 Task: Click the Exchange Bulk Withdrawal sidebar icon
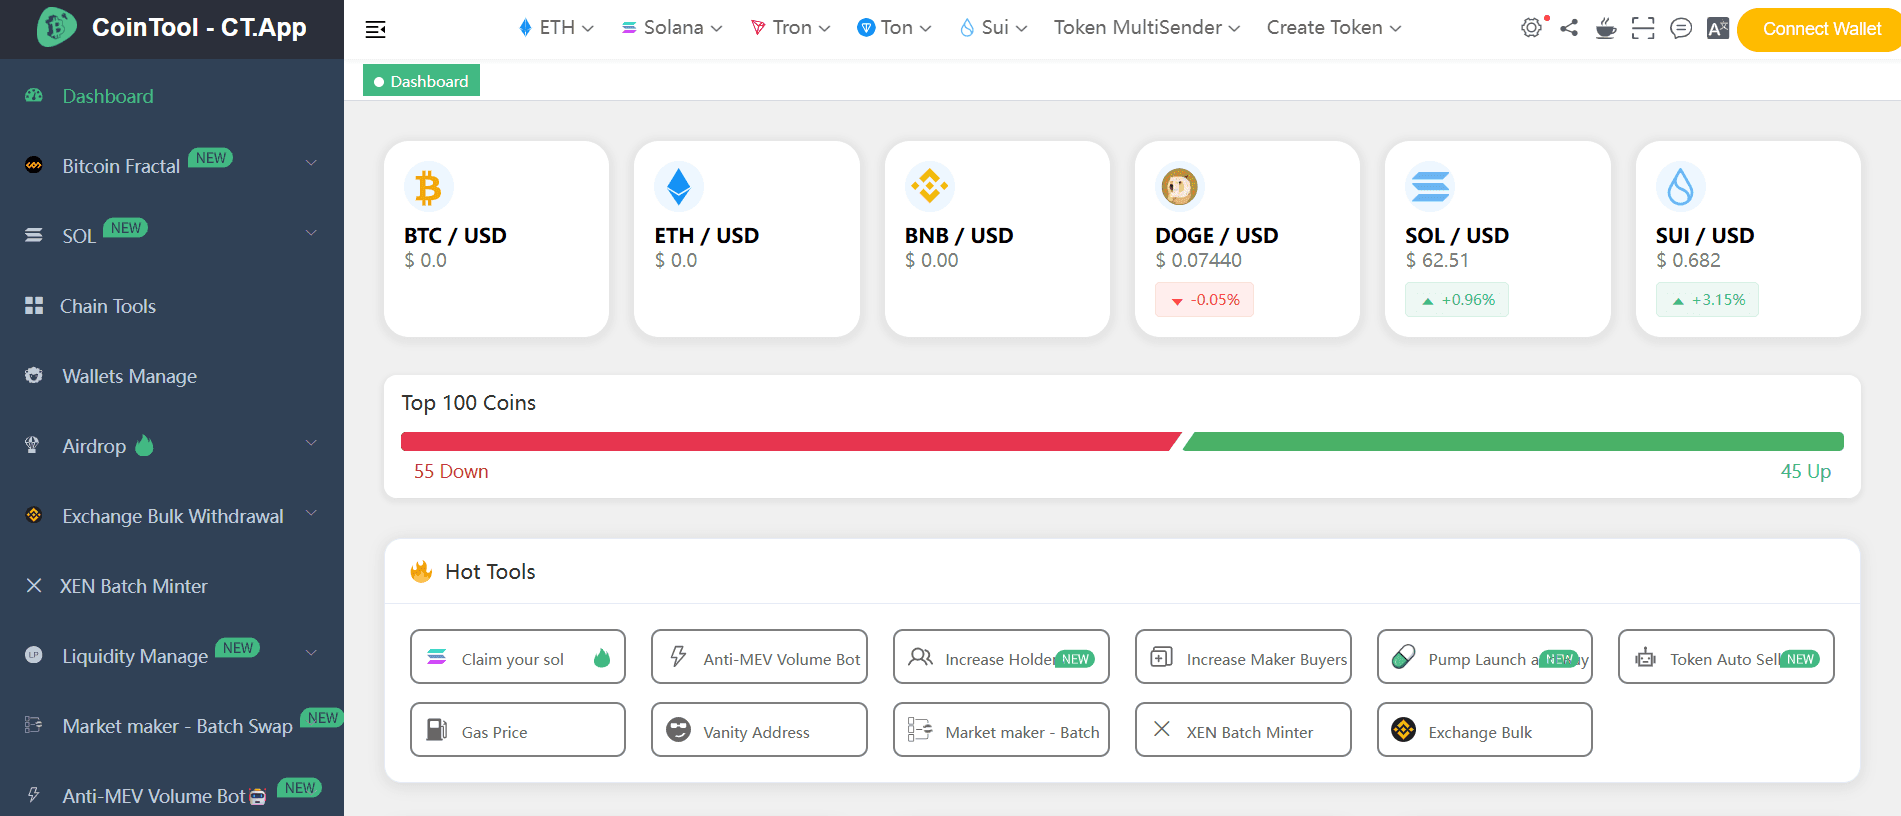[34, 515]
